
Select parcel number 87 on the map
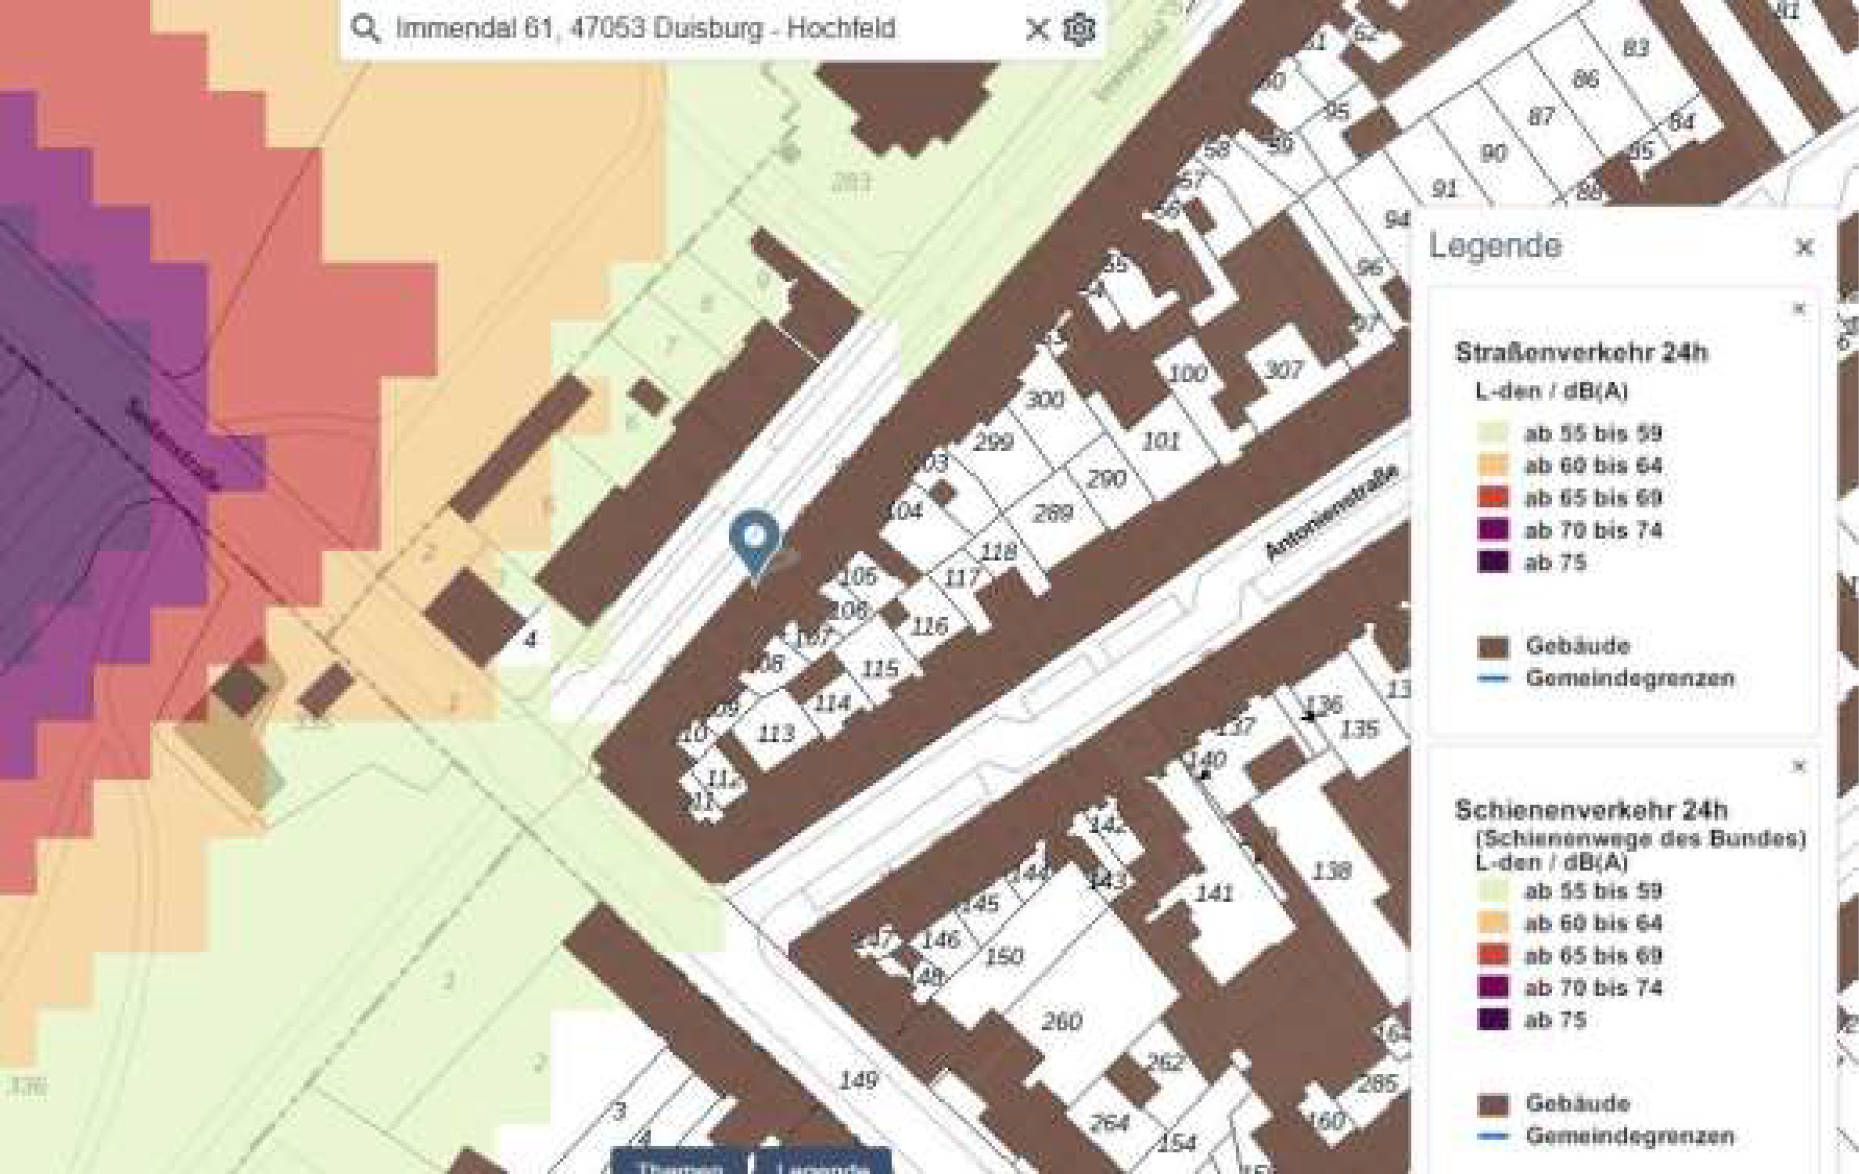tap(1541, 117)
